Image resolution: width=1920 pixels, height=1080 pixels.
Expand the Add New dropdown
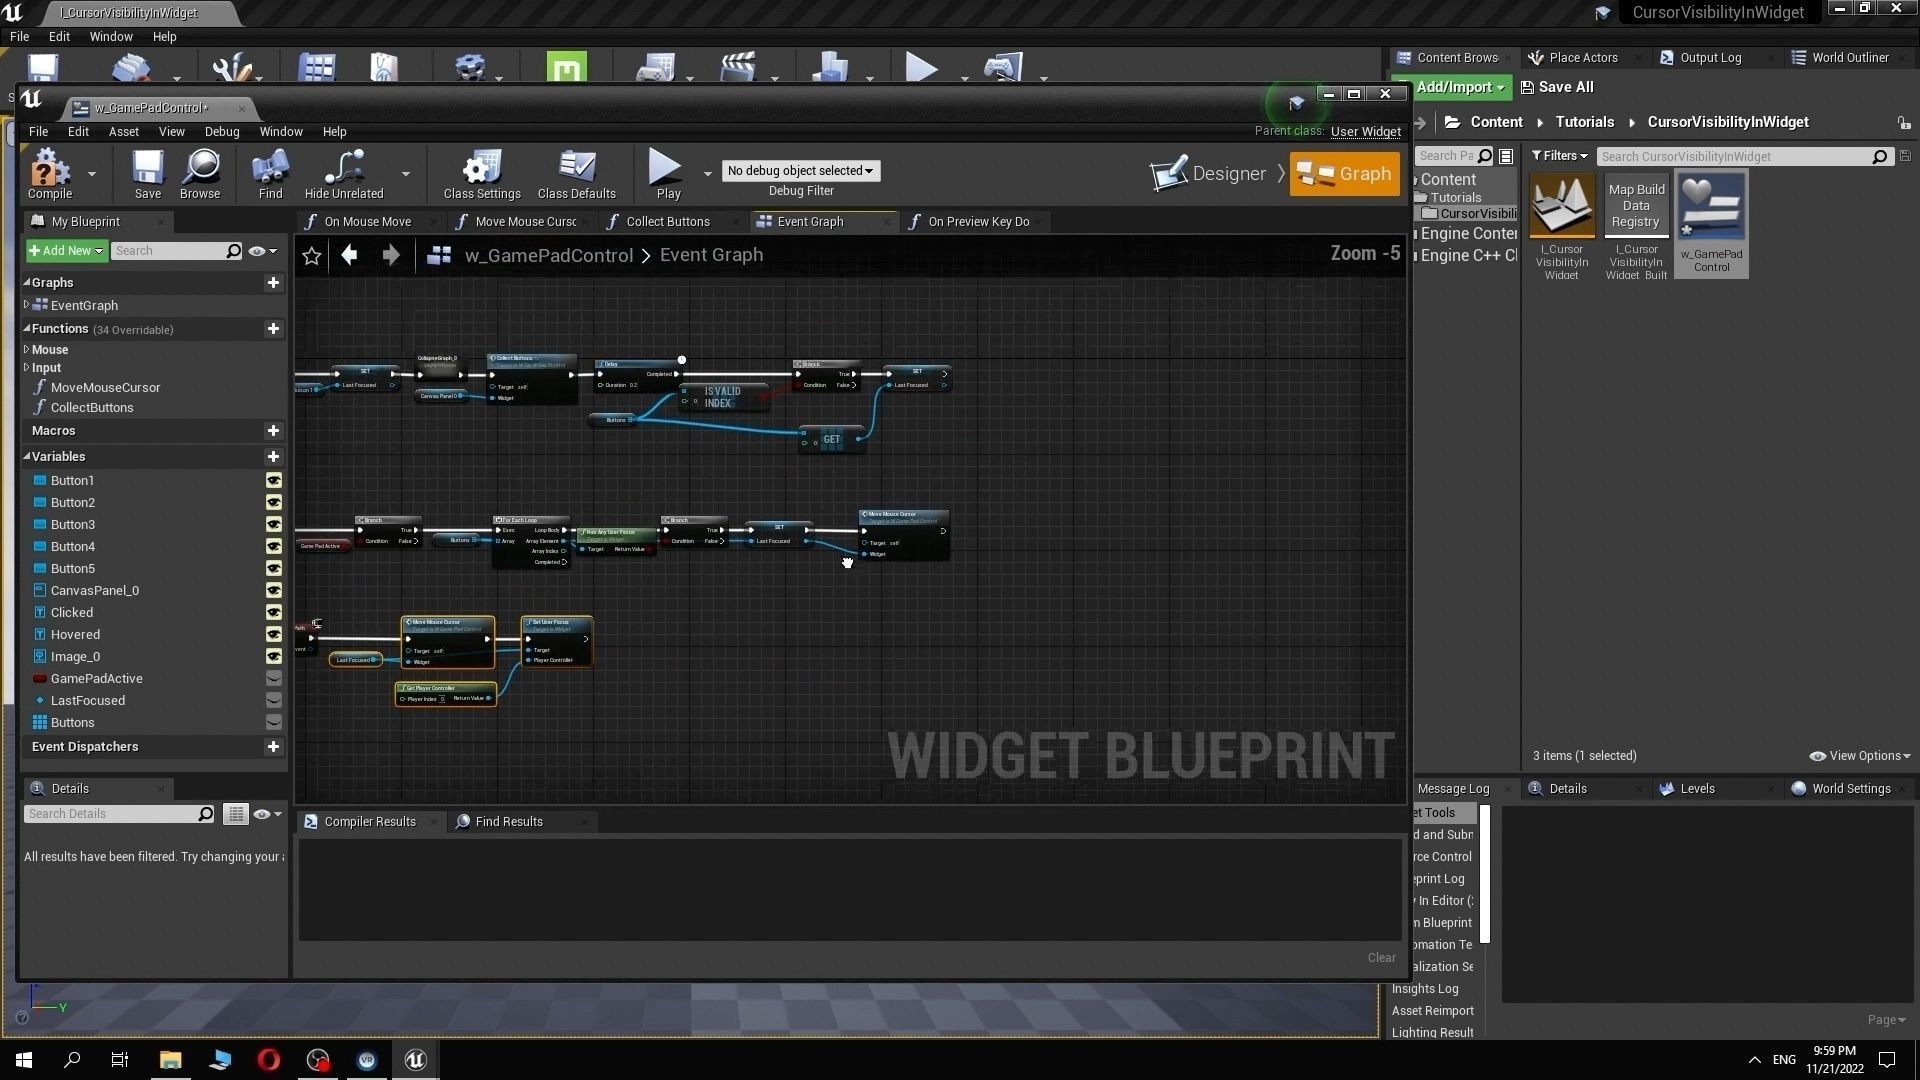pyautogui.click(x=66, y=251)
